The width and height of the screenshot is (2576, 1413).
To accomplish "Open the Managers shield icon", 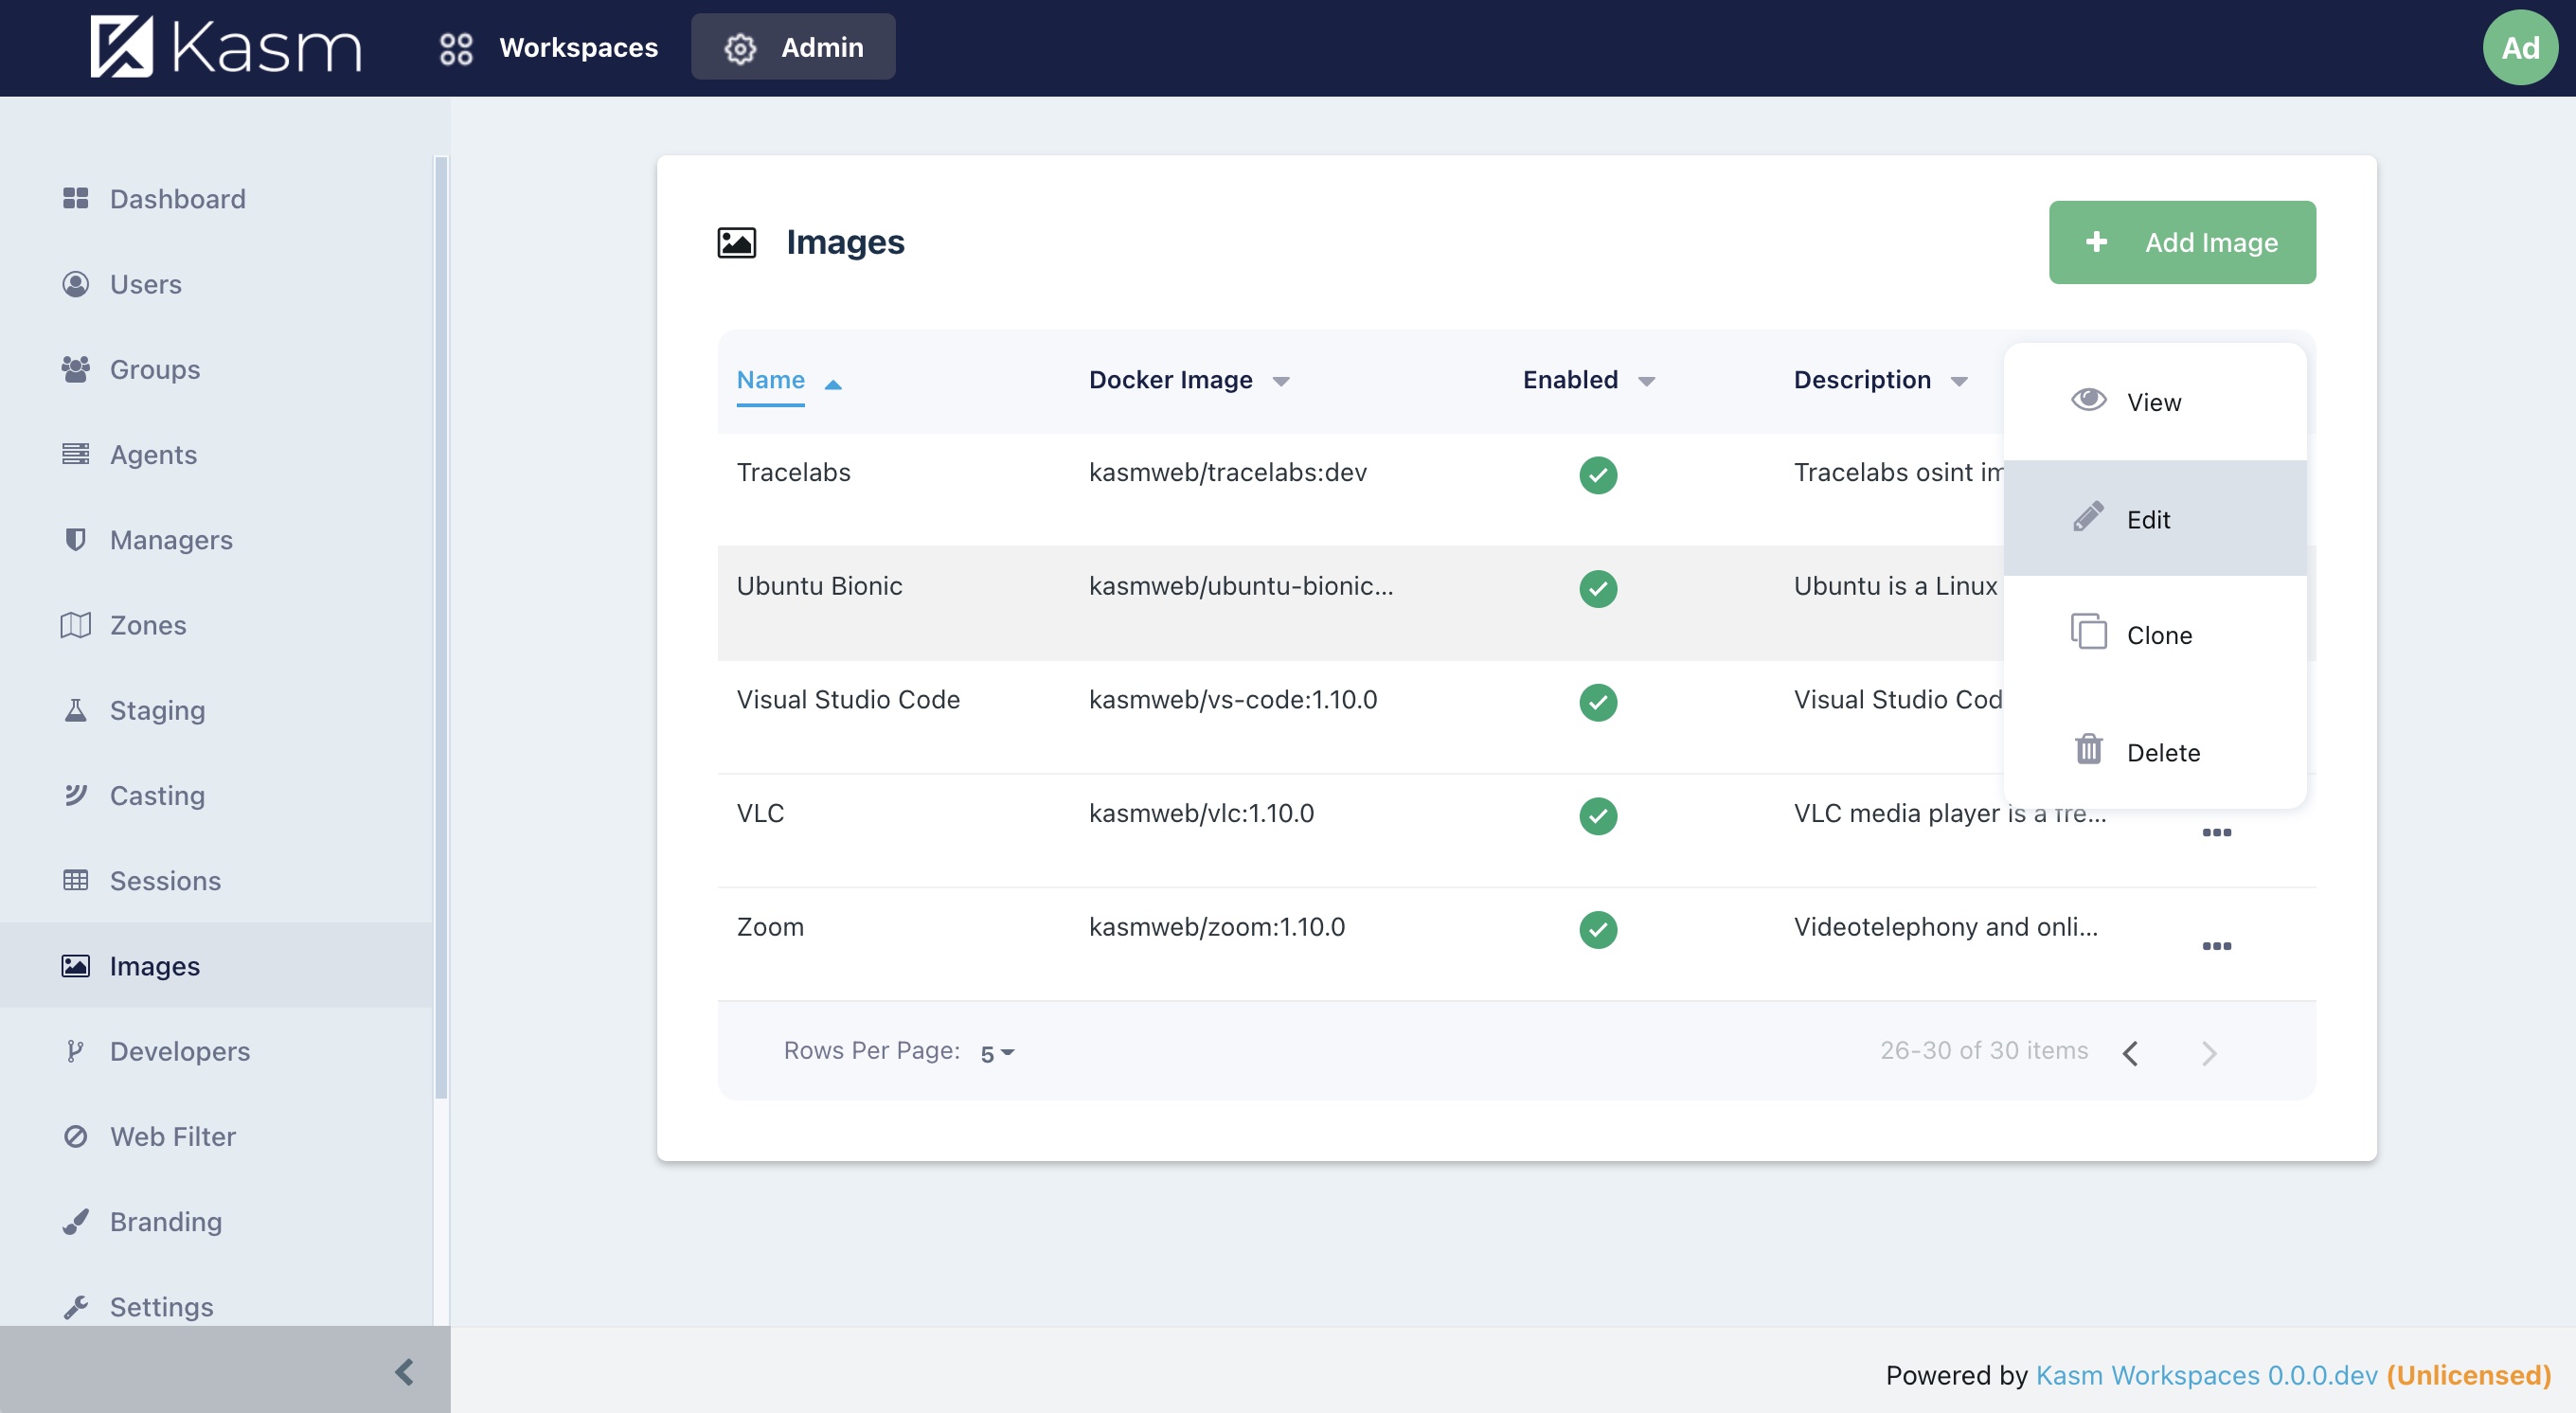I will tap(75, 539).
